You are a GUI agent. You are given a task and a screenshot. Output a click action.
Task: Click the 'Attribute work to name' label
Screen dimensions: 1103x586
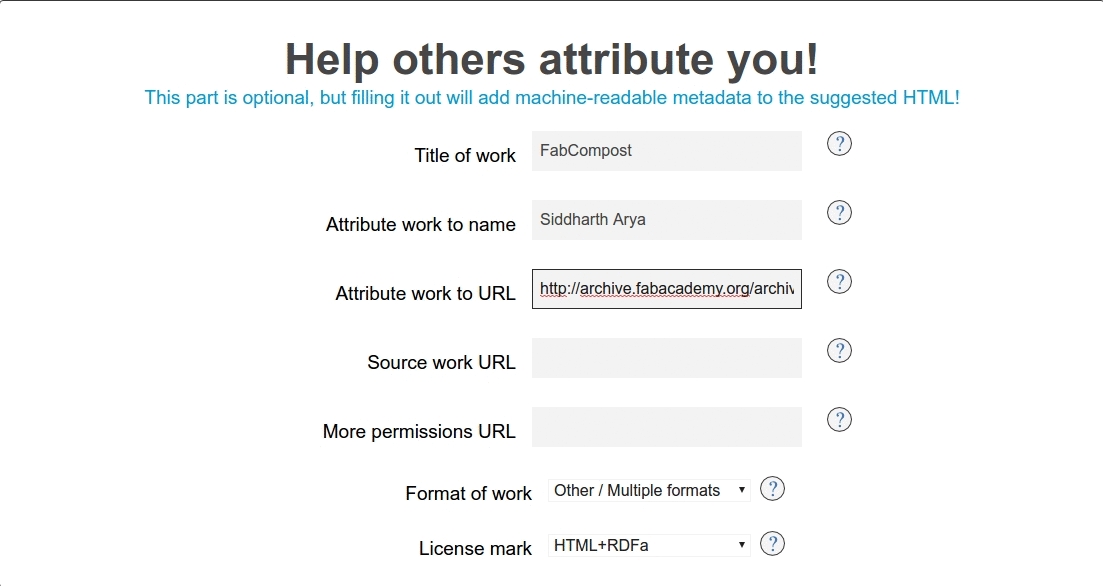[421, 224]
